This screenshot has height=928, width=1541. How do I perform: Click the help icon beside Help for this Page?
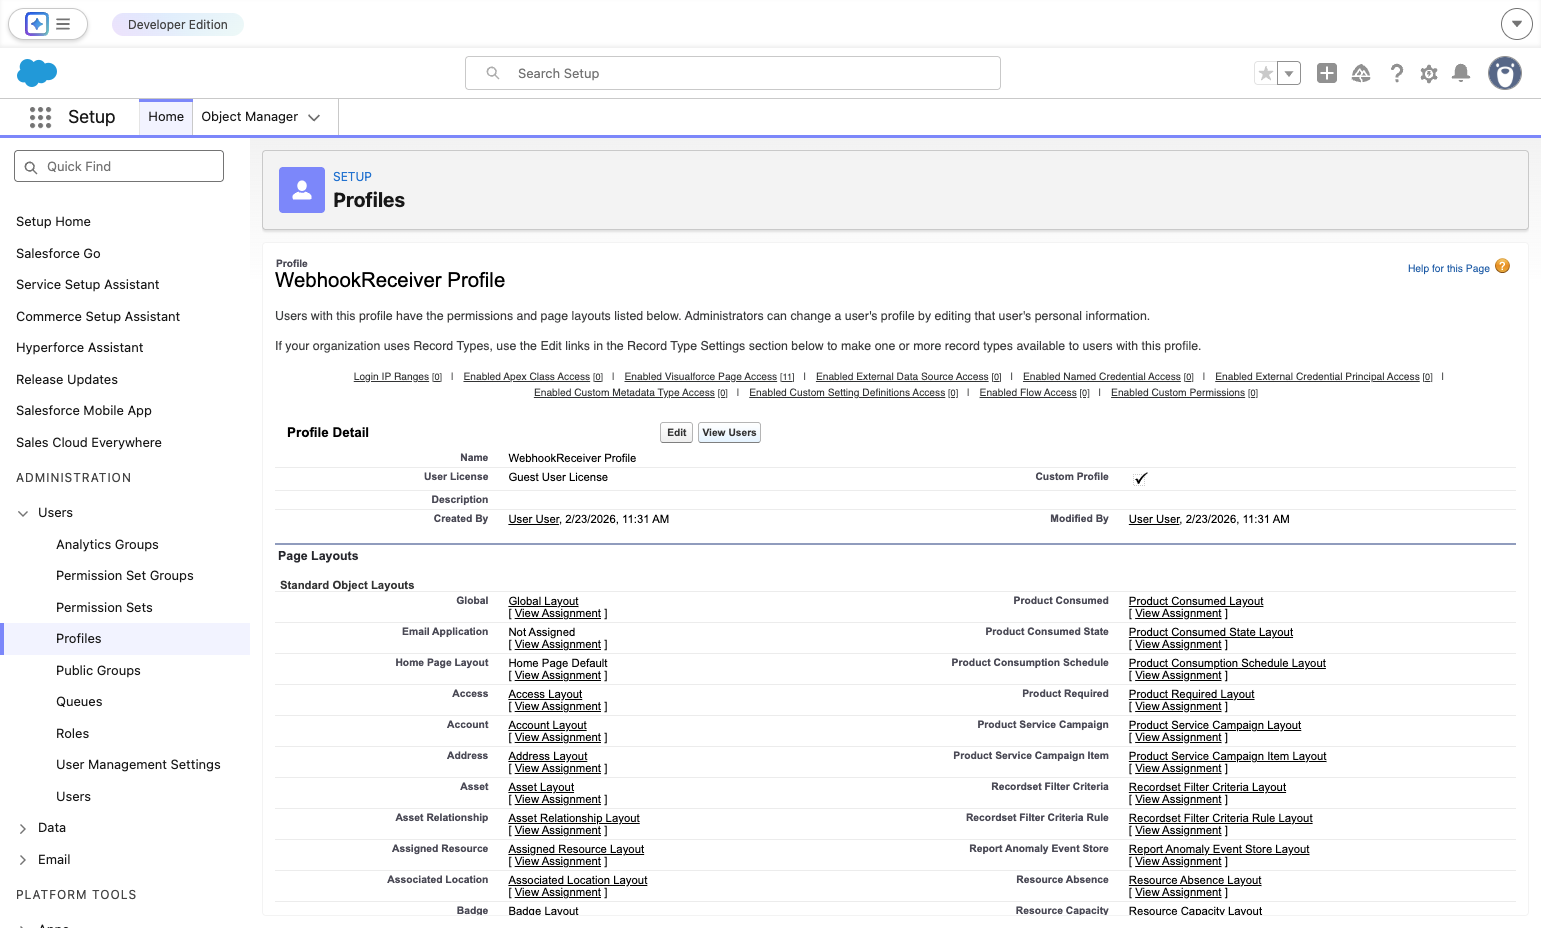click(x=1502, y=266)
